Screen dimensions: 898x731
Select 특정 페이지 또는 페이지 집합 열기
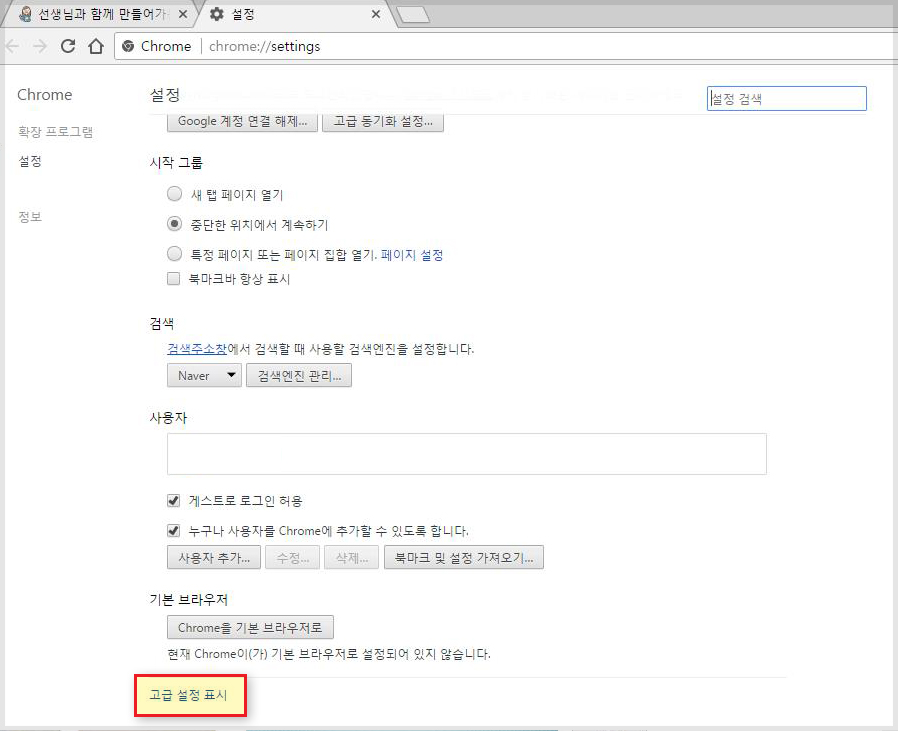(x=174, y=253)
